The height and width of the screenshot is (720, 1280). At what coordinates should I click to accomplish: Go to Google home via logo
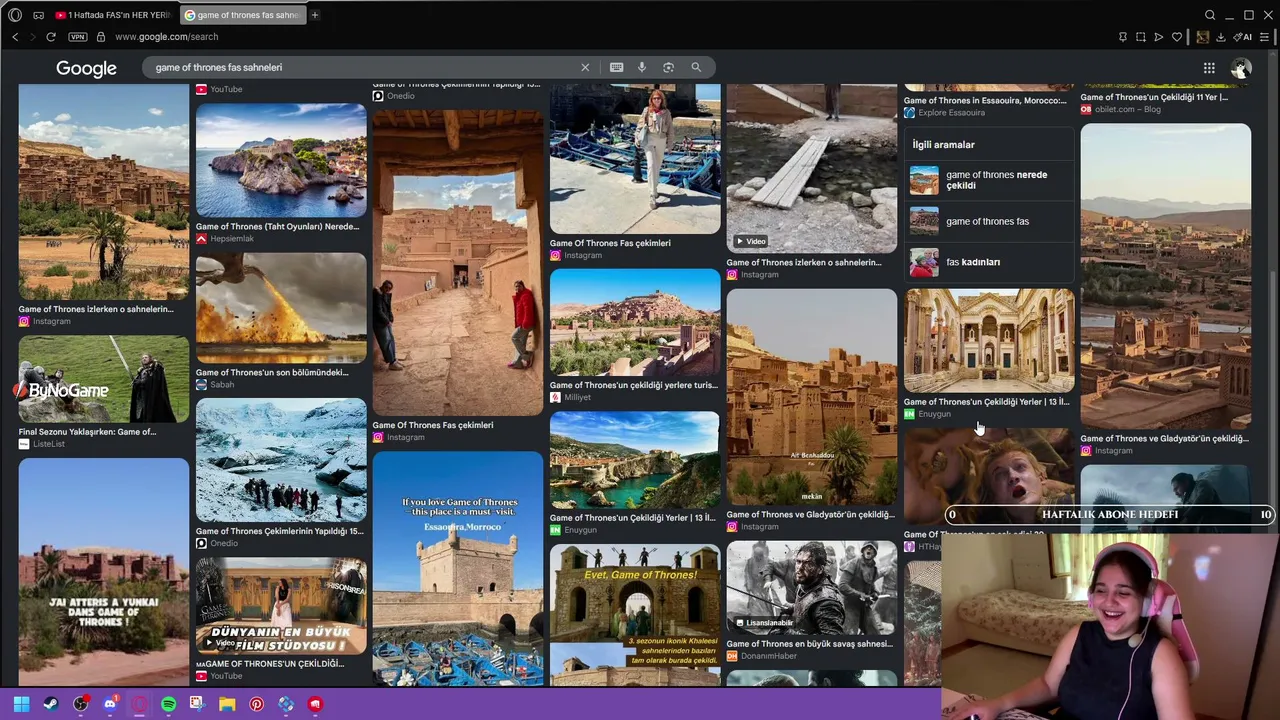tap(86, 68)
